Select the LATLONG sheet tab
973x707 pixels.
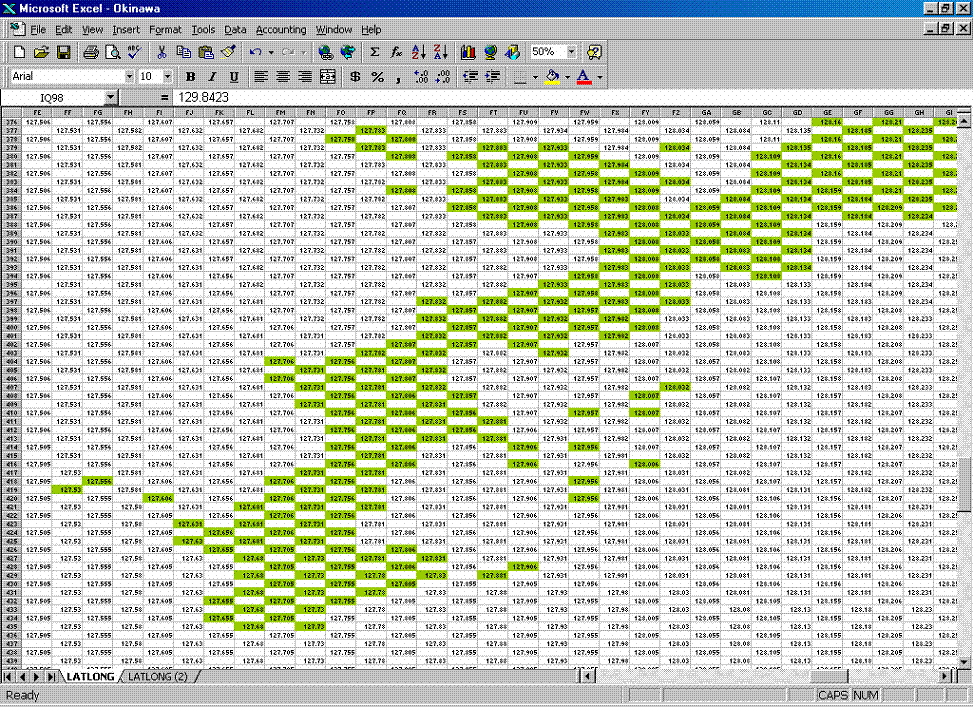[90, 677]
